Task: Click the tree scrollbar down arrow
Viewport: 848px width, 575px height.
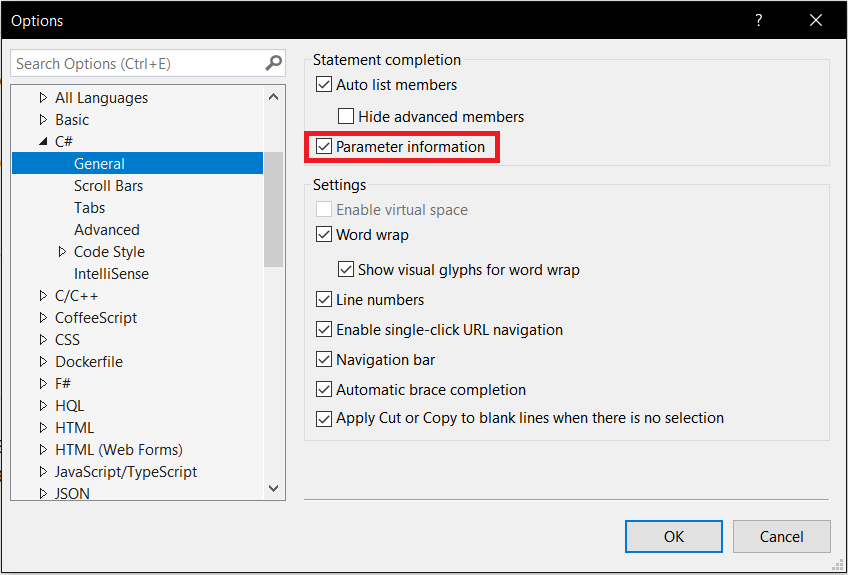Action: point(274,488)
